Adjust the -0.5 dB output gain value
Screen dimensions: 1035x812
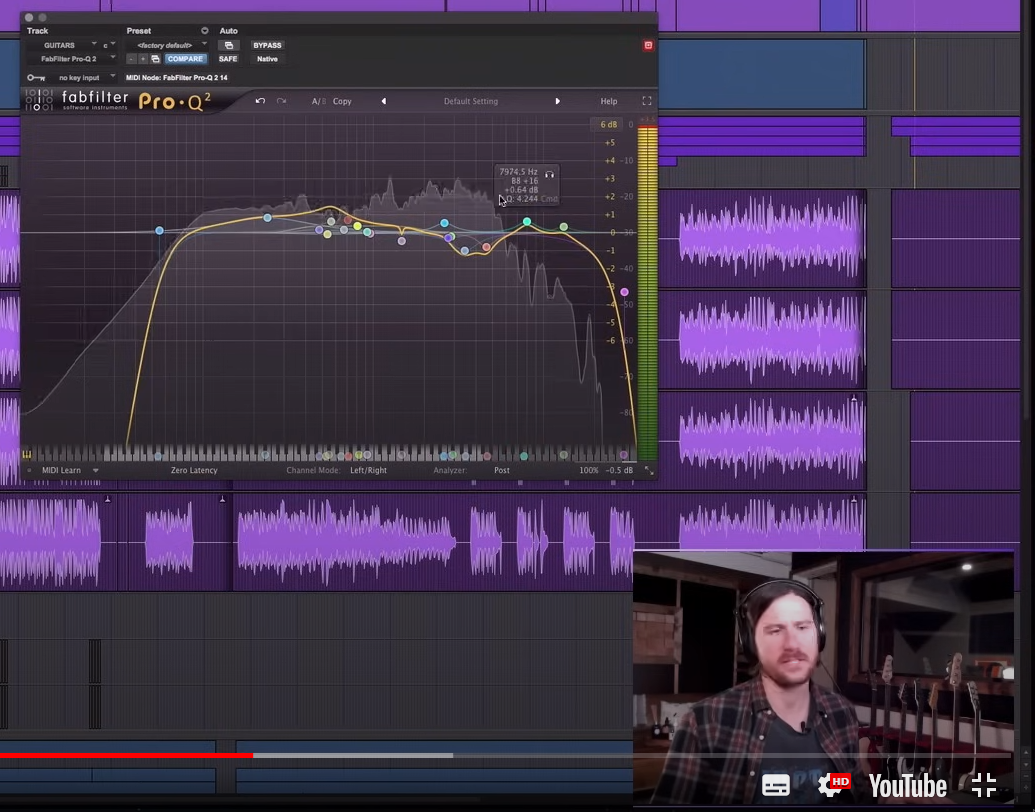619,470
